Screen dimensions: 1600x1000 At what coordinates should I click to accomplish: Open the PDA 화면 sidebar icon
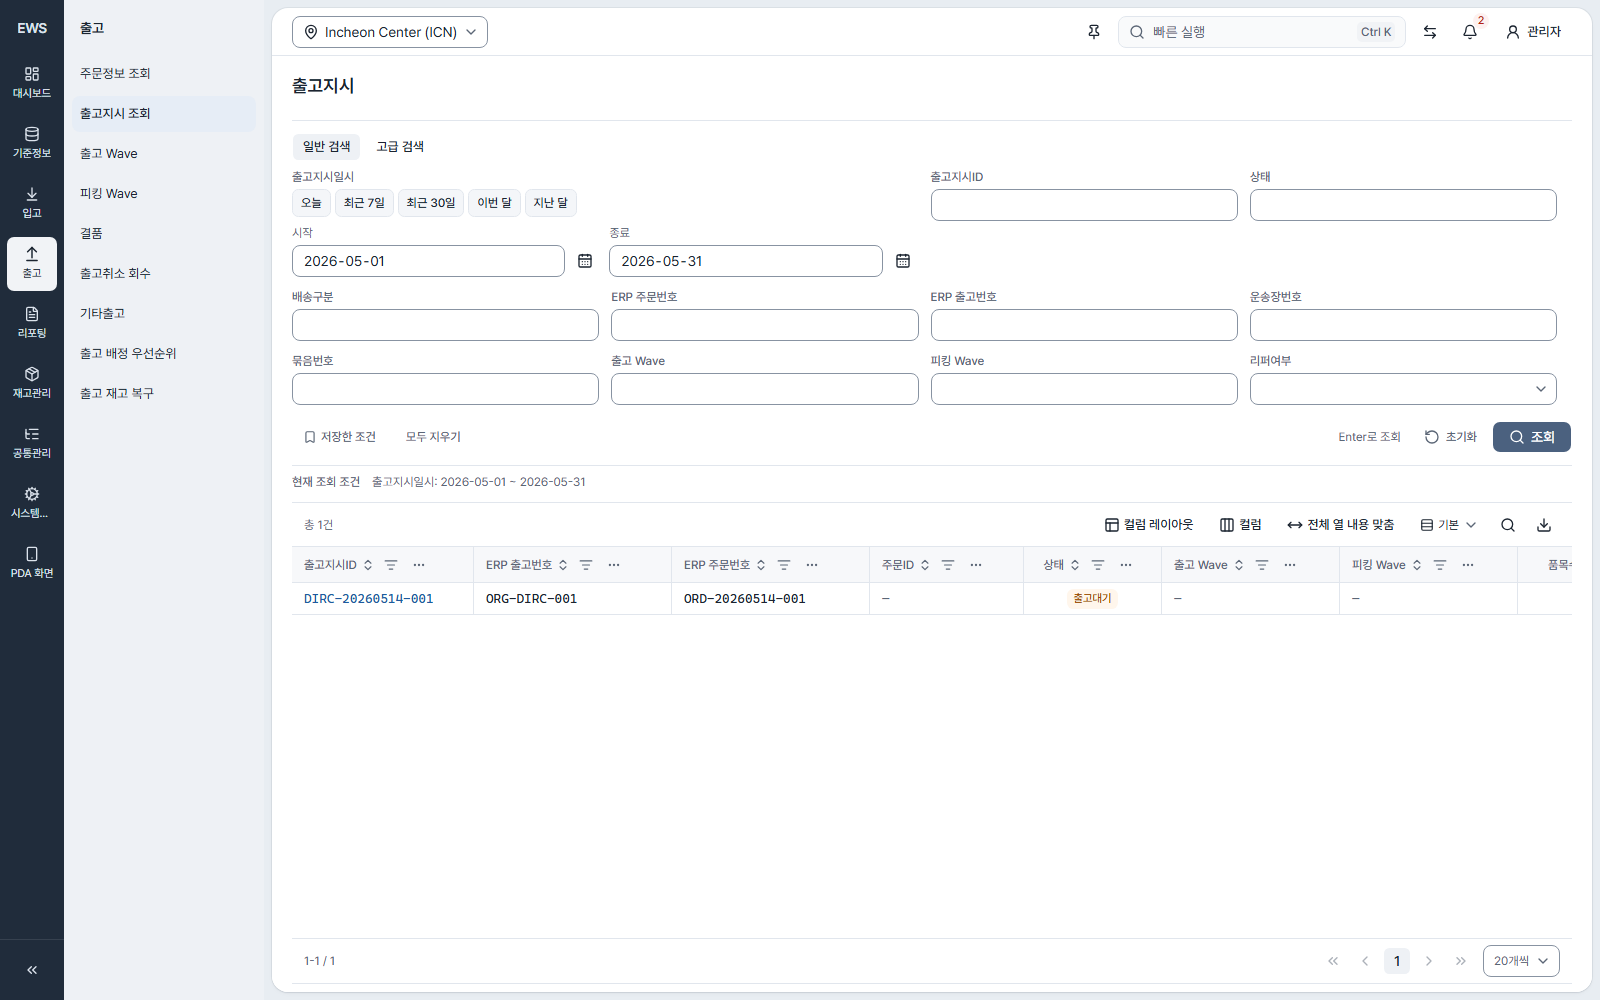click(x=32, y=563)
